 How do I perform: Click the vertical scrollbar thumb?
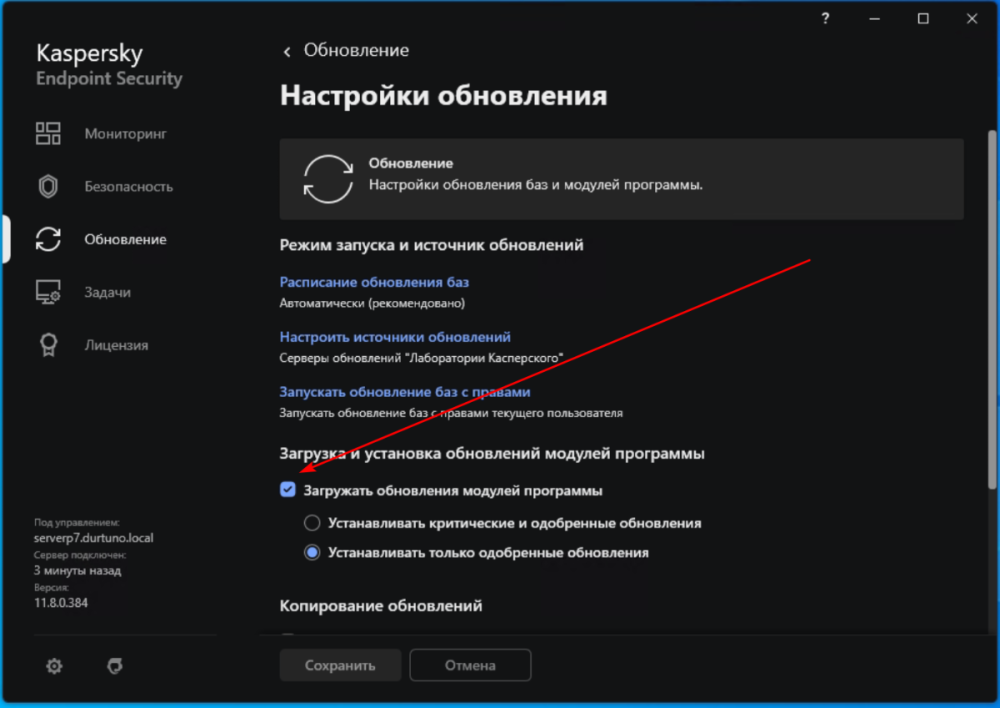[992, 309]
